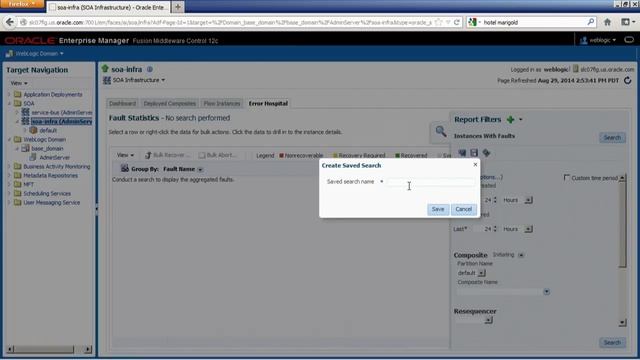Toggle the Report Filters magnifier icon
Viewport: 640px width, 360px height.
tap(440, 131)
